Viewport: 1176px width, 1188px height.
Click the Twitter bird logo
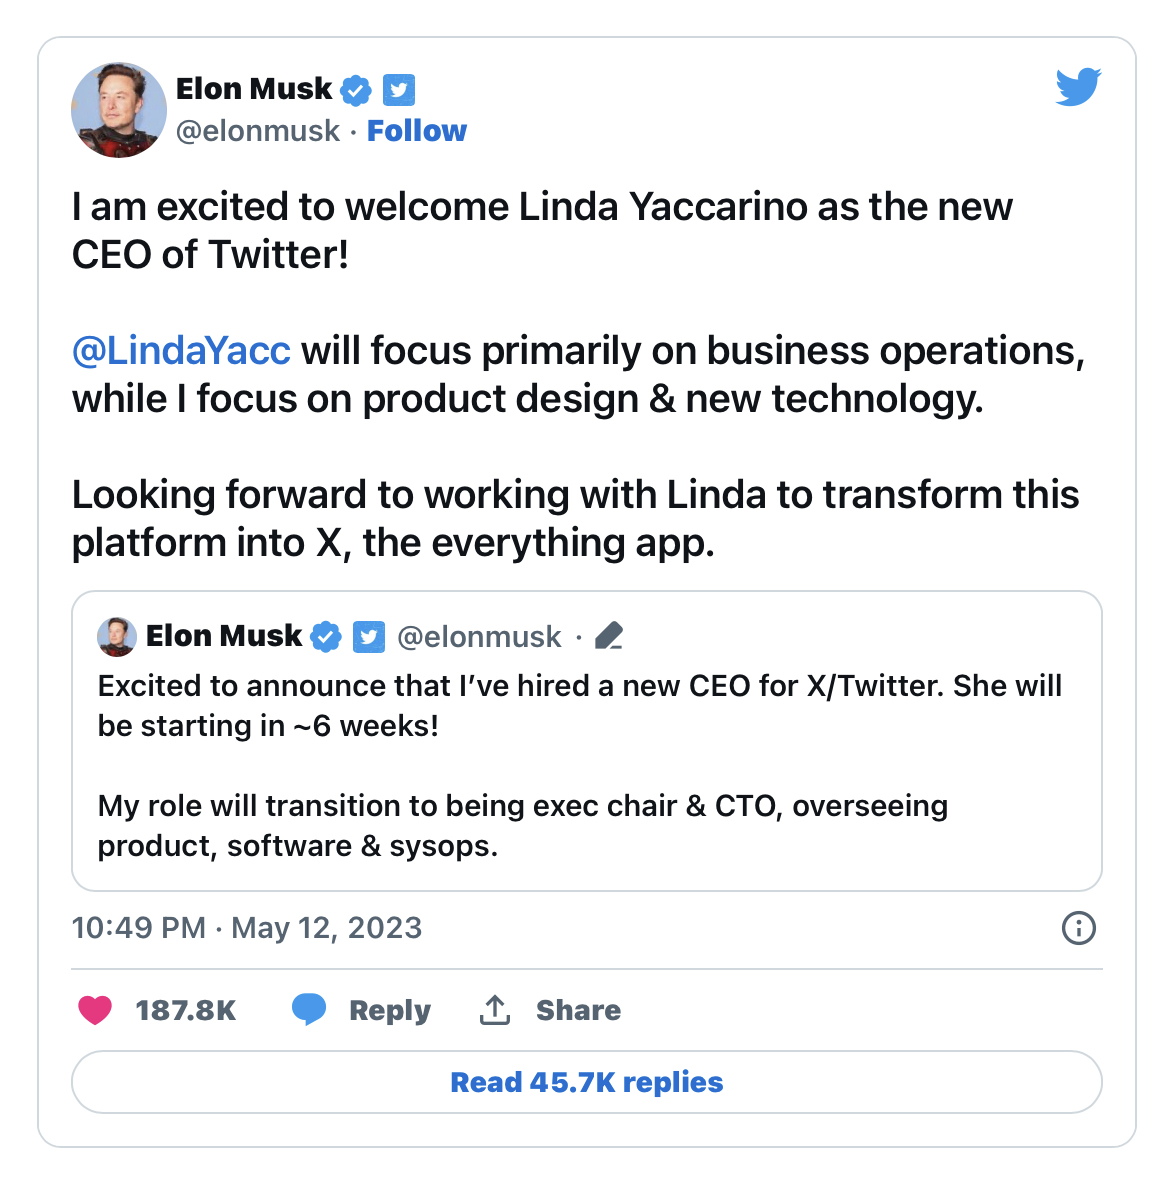(1077, 88)
